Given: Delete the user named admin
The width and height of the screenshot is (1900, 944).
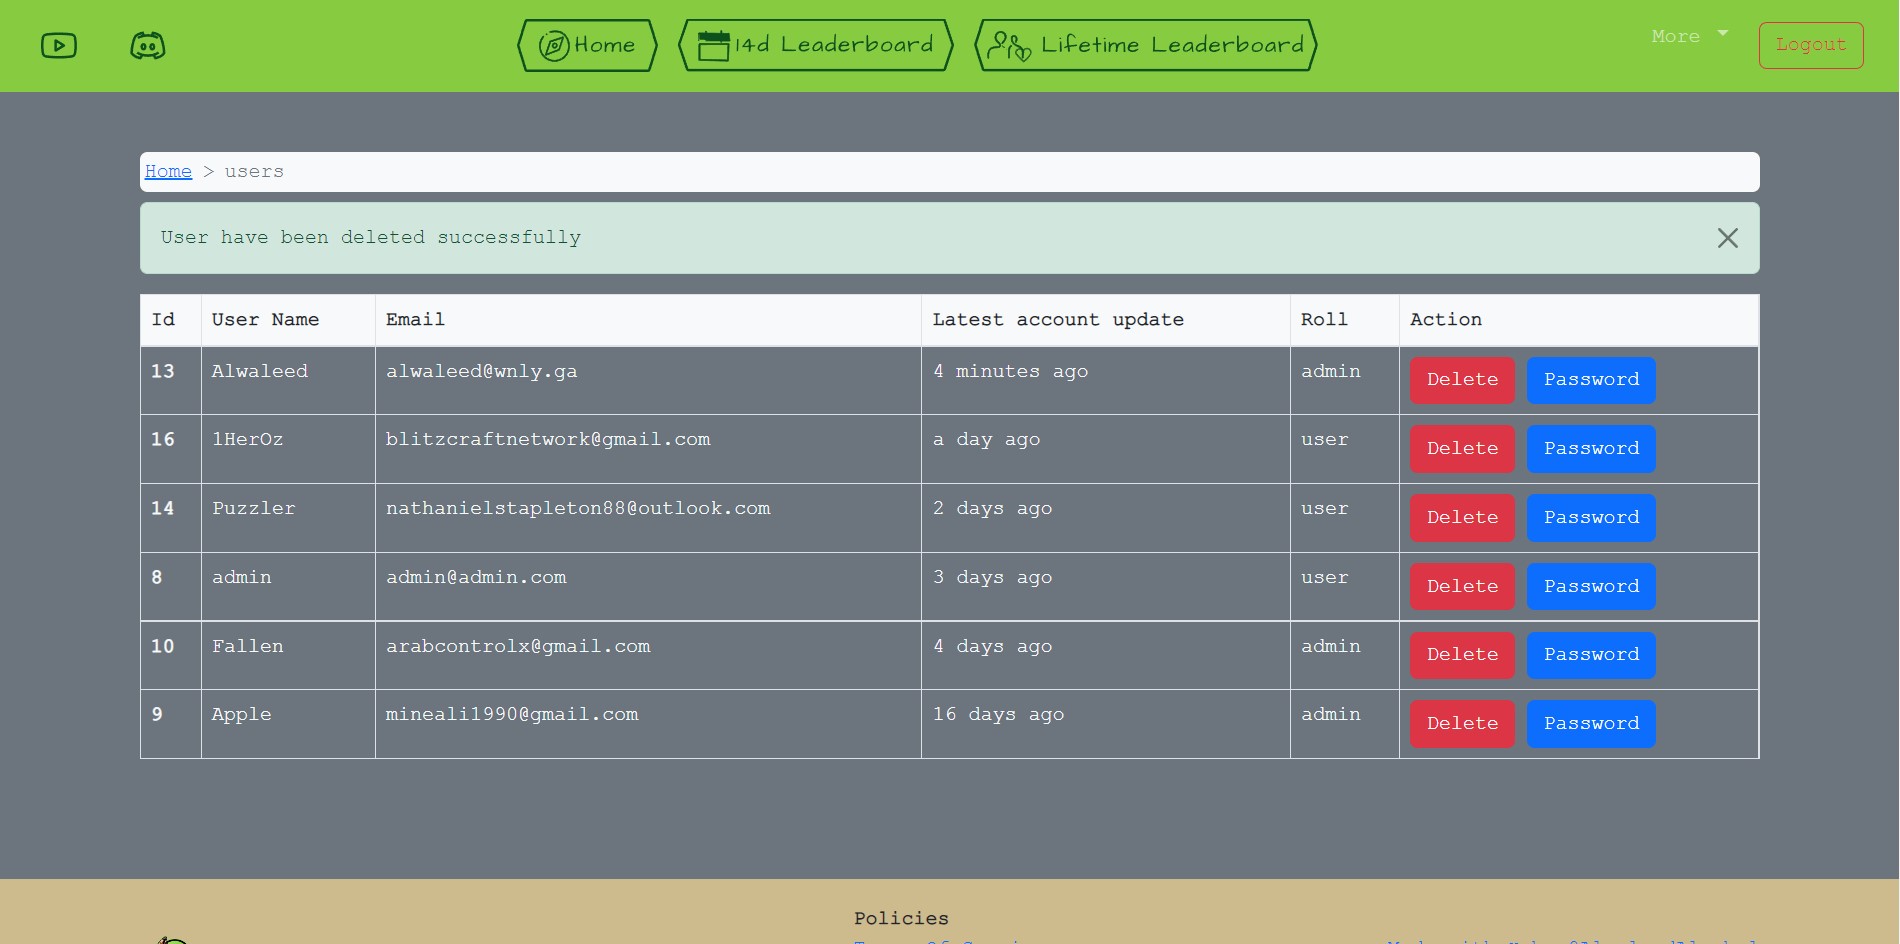Looking at the screenshot, I should click(1462, 587).
